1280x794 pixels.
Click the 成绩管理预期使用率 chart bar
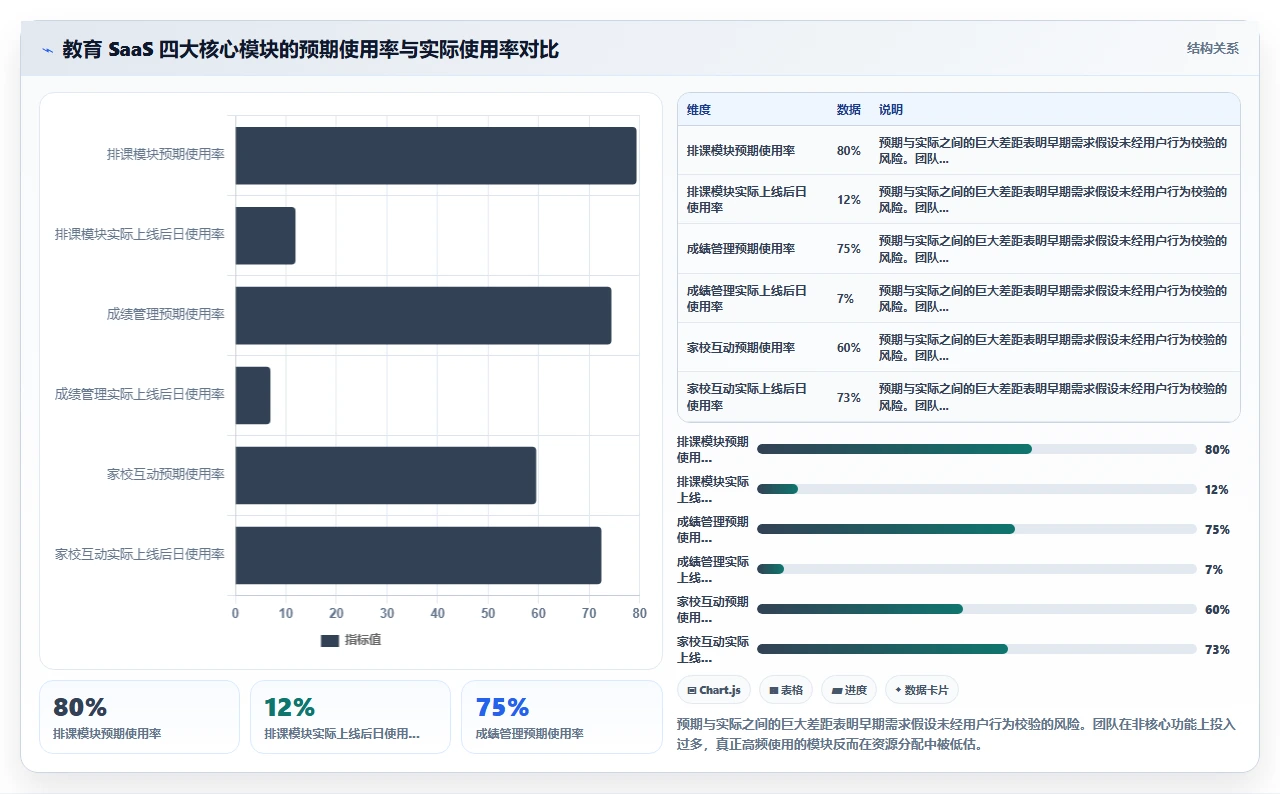[x=423, y=316]
